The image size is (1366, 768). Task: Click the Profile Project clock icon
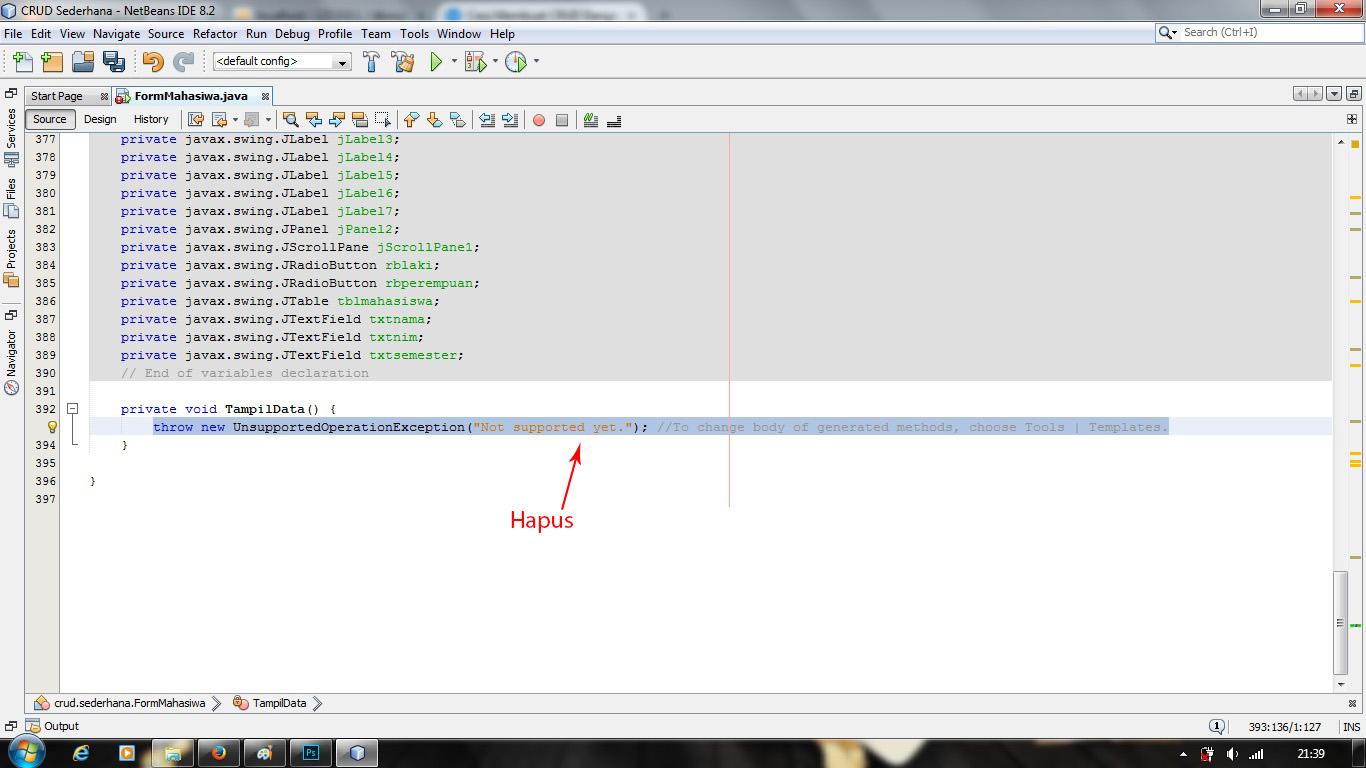click(515, 62)
